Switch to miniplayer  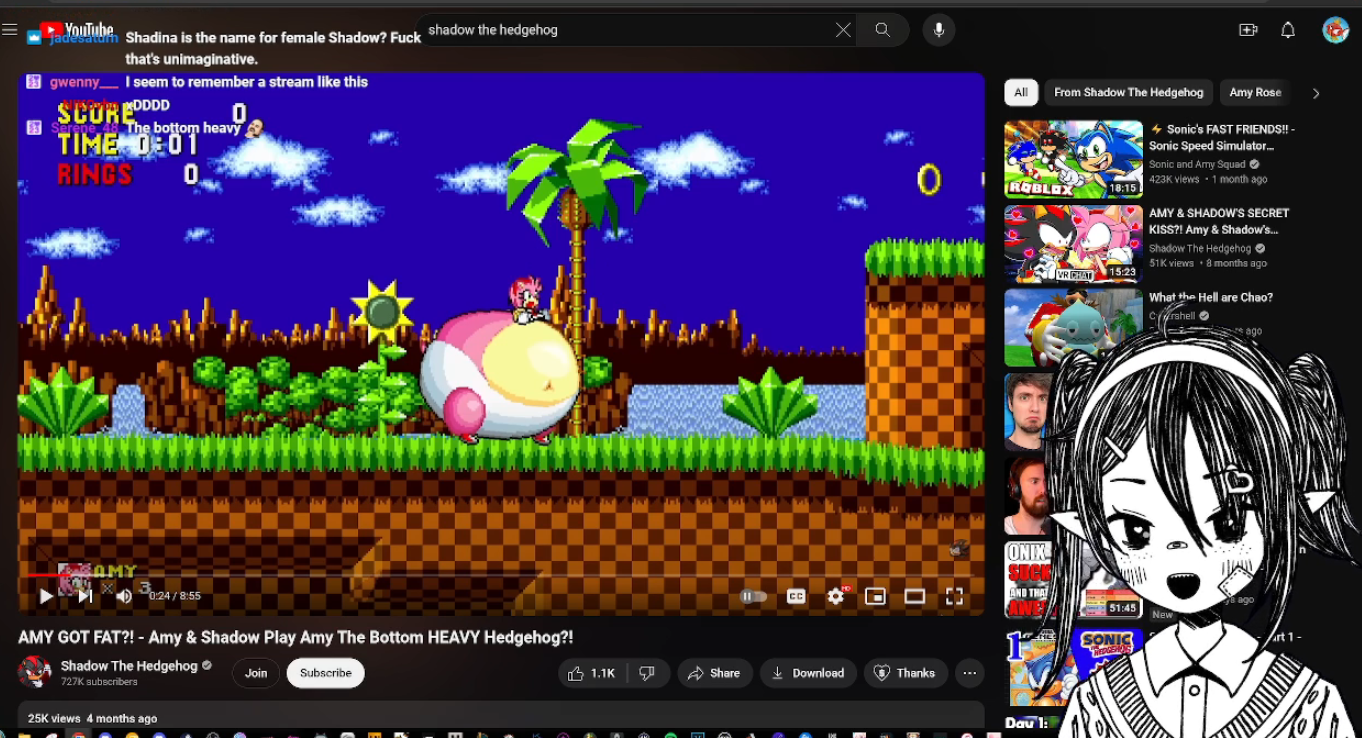[875, 596]
